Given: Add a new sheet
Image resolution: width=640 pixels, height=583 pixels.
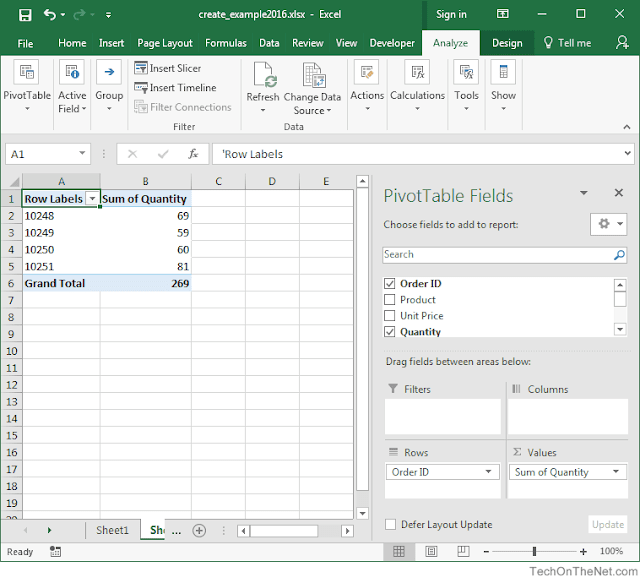Looking at the screenshot, I should coord(199,530).
